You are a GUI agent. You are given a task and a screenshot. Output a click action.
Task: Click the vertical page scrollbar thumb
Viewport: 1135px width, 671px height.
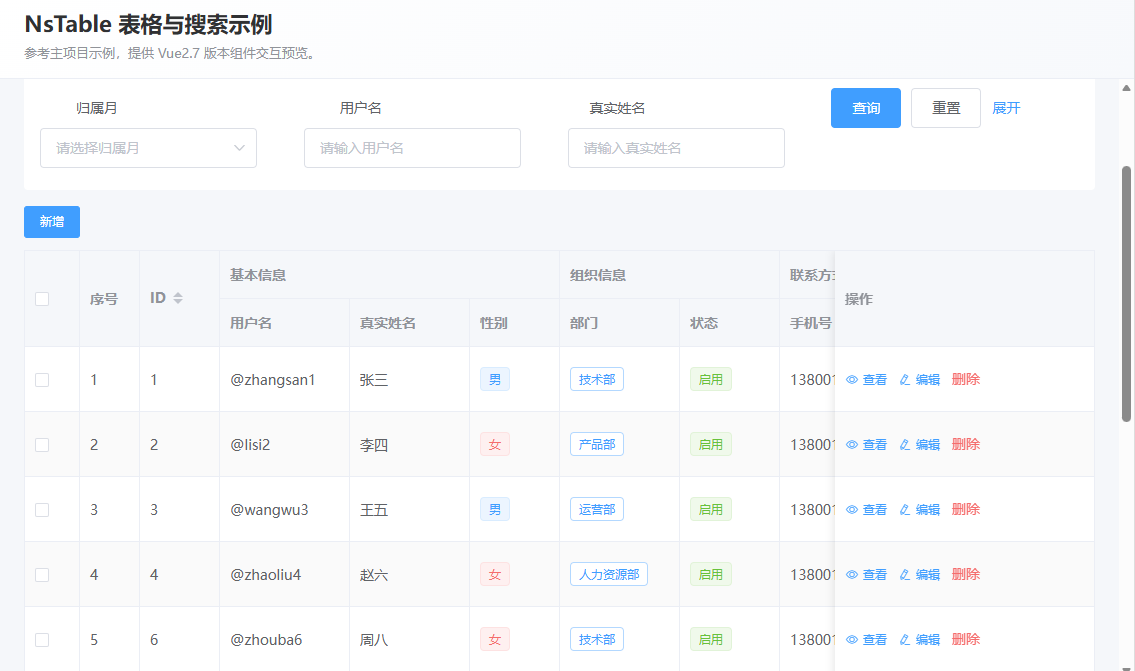coord(1126,293)
